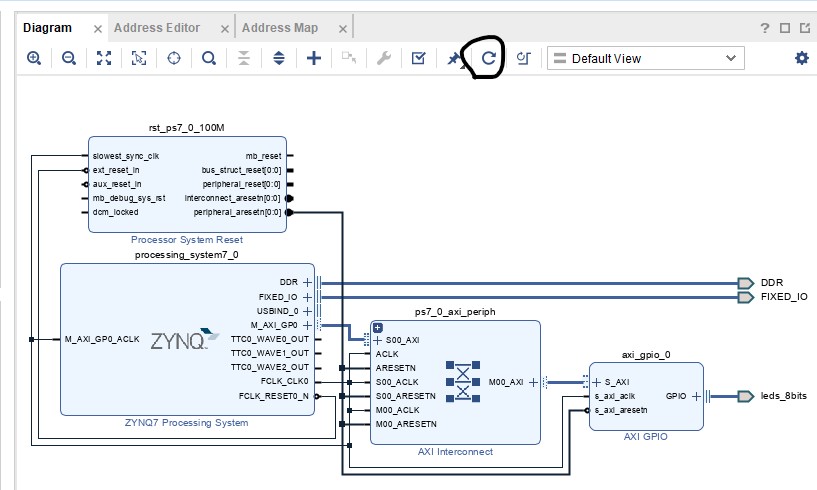Image resolution: width=817 pixels, height=490 pixels.
Task: Switch to the Address Map tab
Action: tap(280, 28)
